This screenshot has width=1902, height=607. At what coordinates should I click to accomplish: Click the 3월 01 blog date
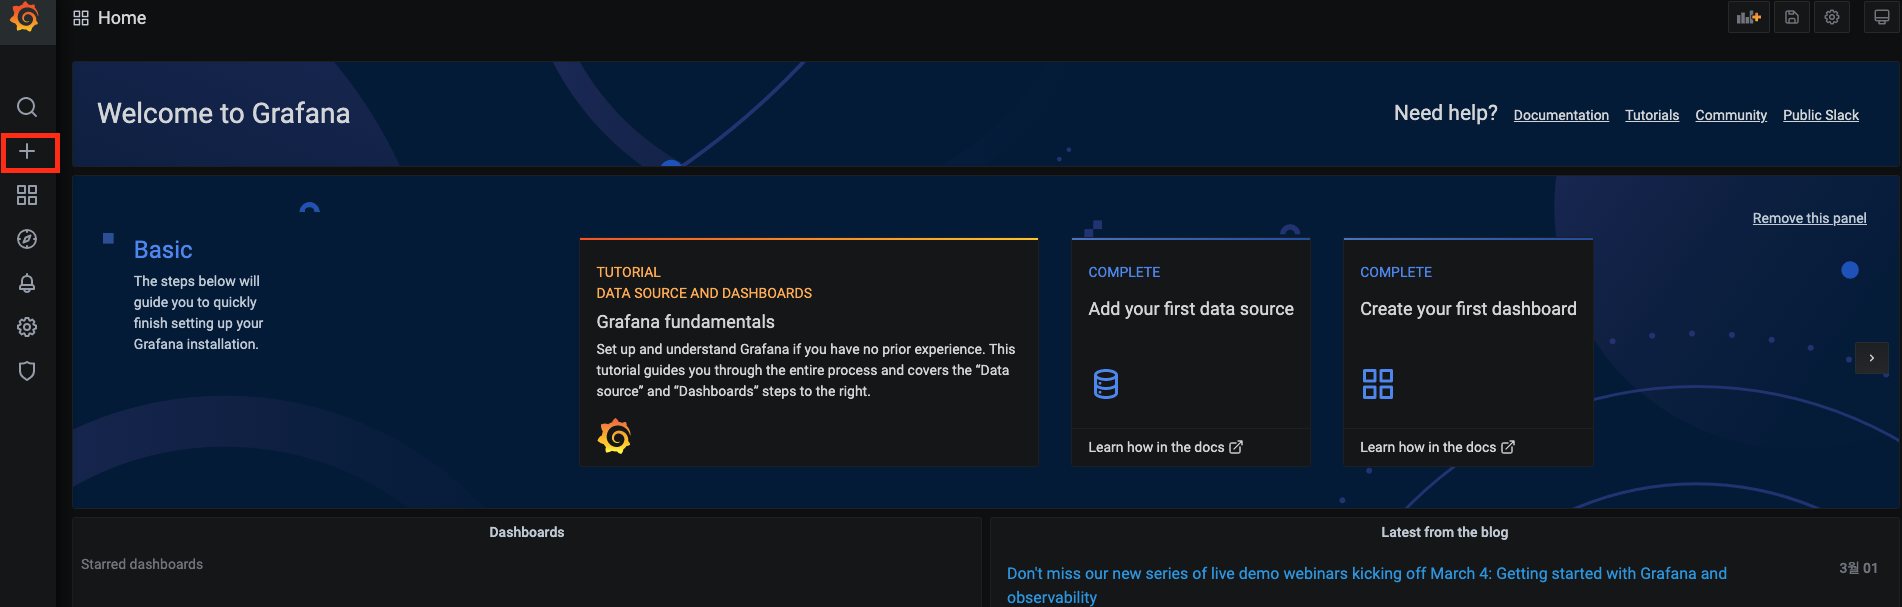1858,568
